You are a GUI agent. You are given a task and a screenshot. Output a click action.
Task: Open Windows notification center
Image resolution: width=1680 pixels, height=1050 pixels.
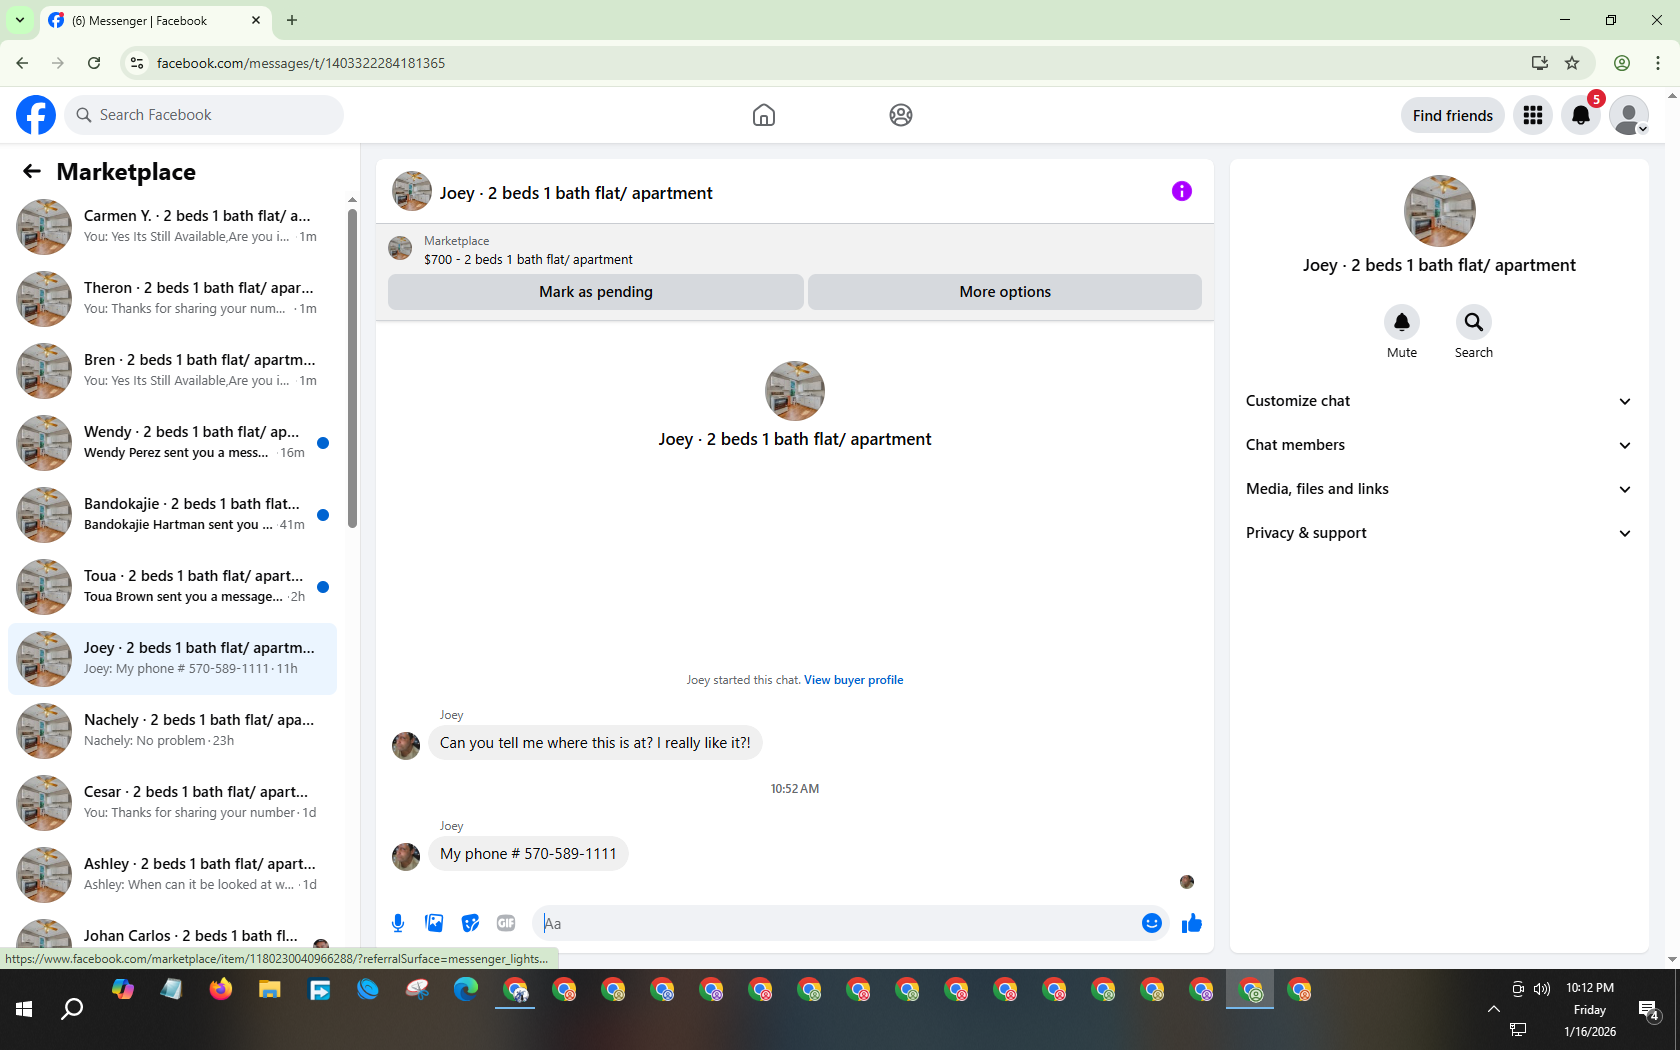click(x=1649, y=1010)
